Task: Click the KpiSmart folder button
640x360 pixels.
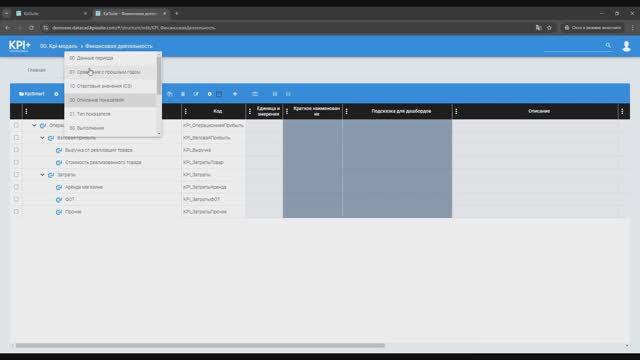Action: click(31, 94)
